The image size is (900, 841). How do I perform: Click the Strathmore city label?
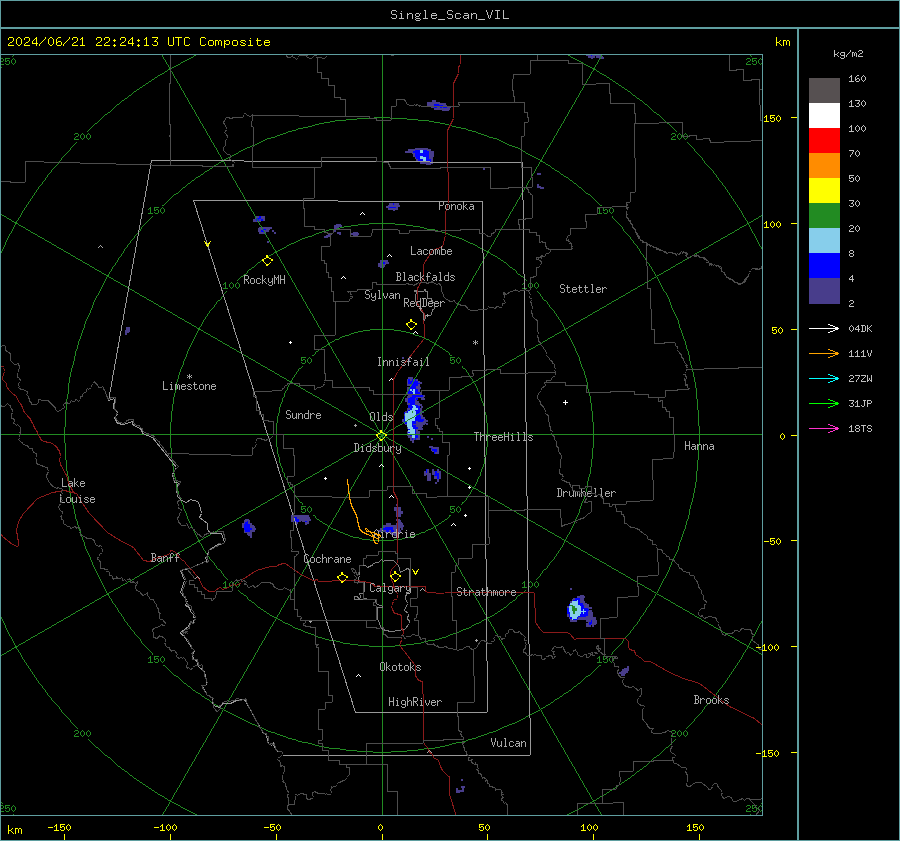point(486,592)
